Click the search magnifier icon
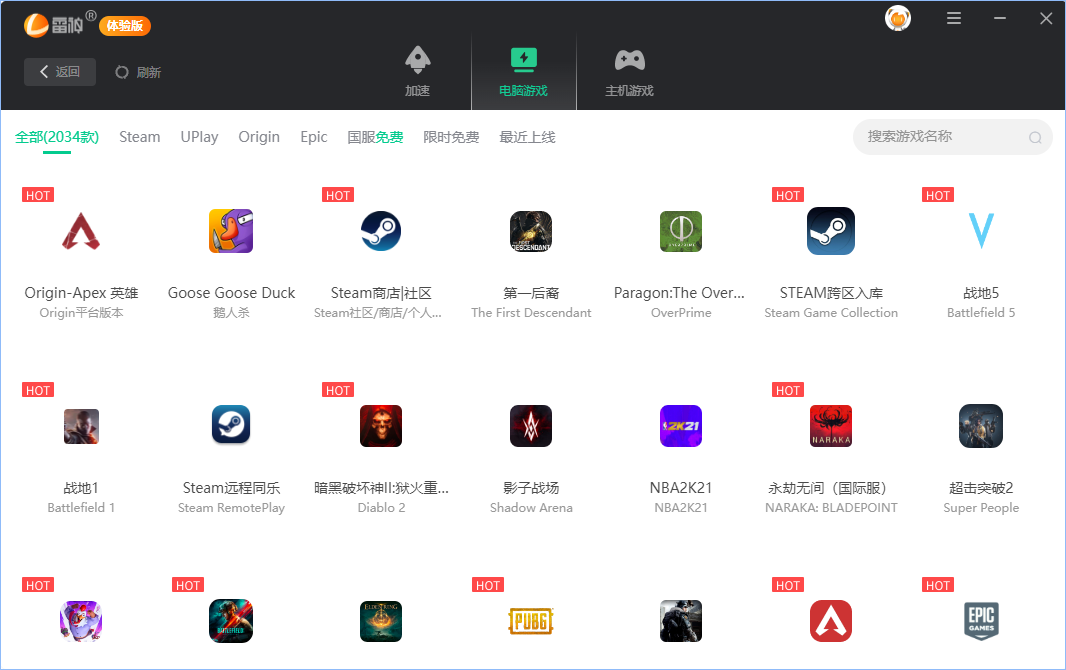The height and width of the screenshot is (670, 1066). 1035,137
